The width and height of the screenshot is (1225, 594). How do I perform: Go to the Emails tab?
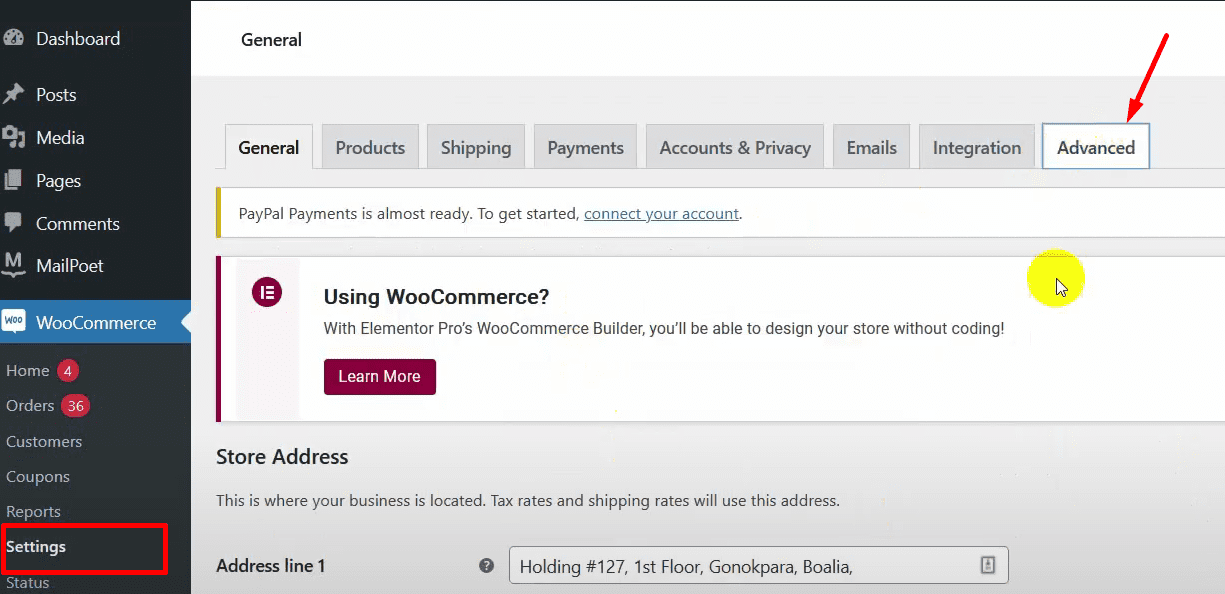(x=871, y=148)
